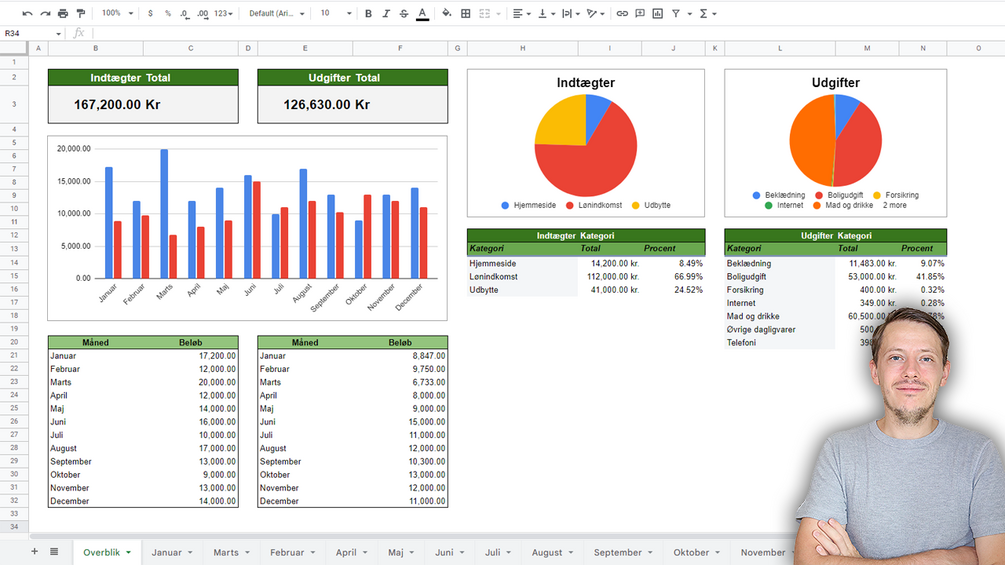Screen dimensions: 1005x565
Task: Expand the filter views dropdown arrow
Action: tap(690, 14)
